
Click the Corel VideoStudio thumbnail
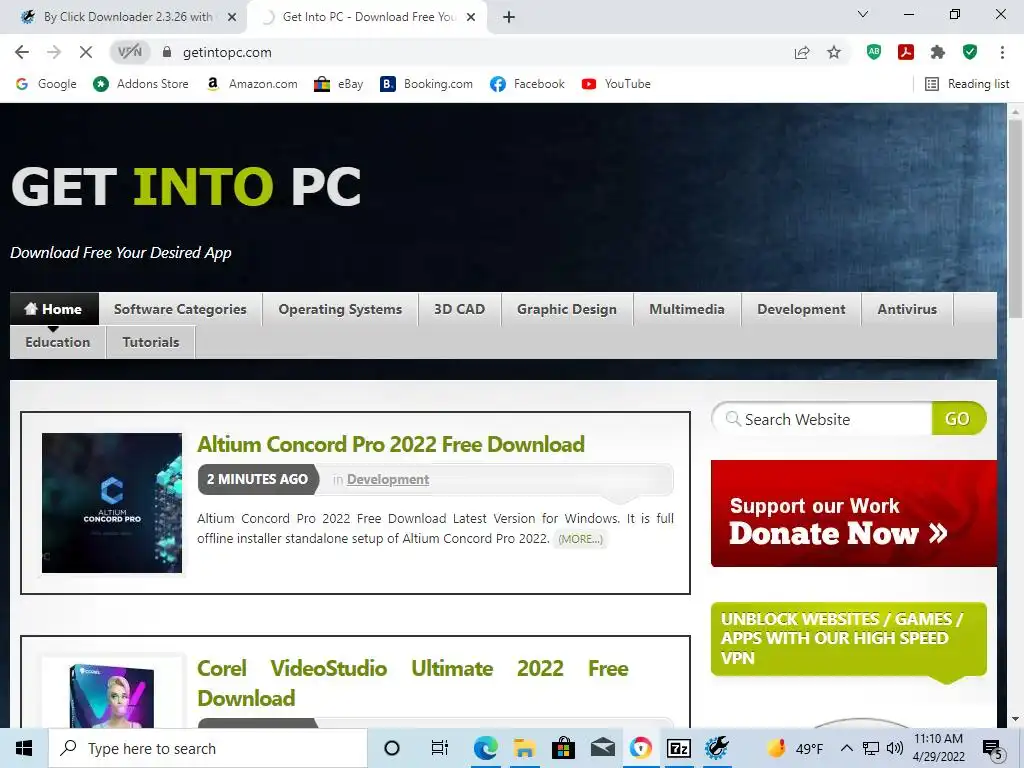112,694
